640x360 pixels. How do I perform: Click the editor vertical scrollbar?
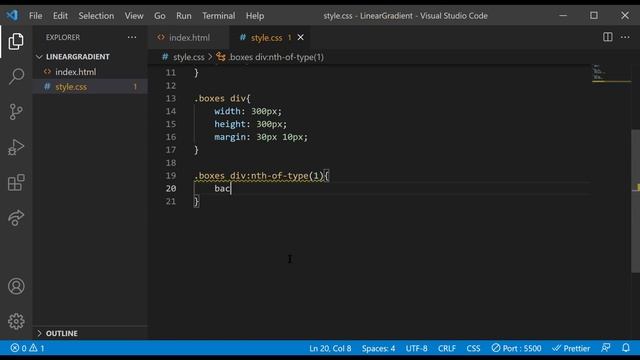636,201
